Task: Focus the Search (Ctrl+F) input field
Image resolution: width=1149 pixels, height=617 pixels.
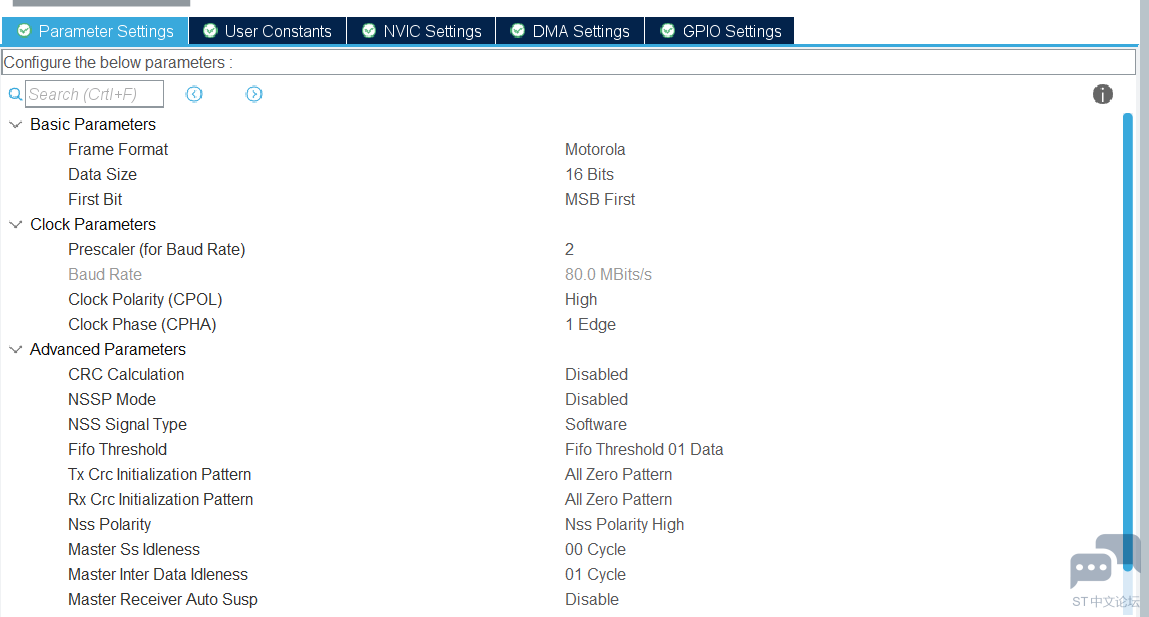Action: pos(94,94)
